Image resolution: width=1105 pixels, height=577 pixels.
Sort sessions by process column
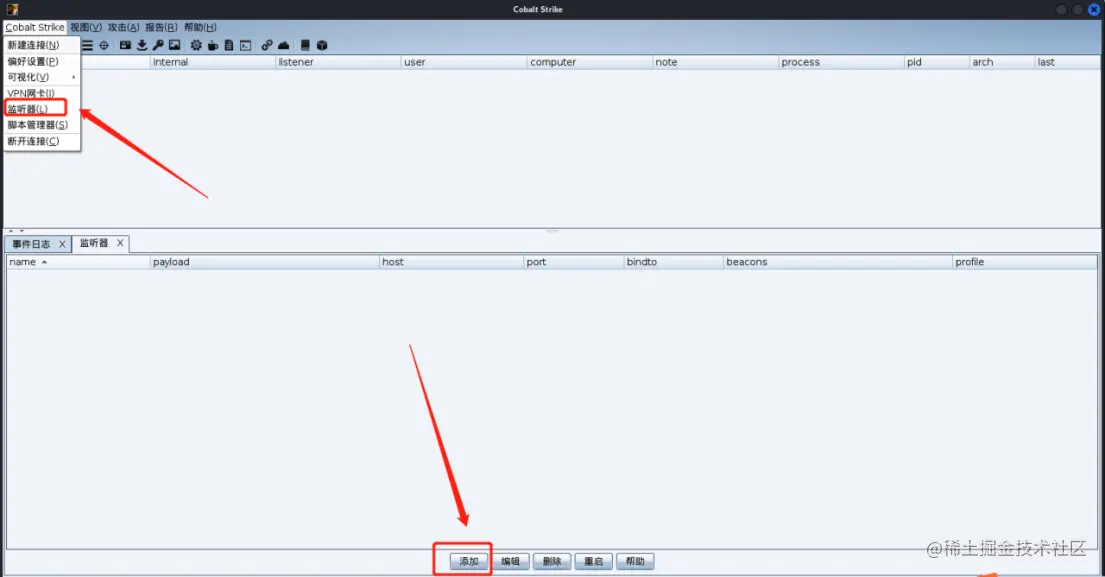point(841,62)
